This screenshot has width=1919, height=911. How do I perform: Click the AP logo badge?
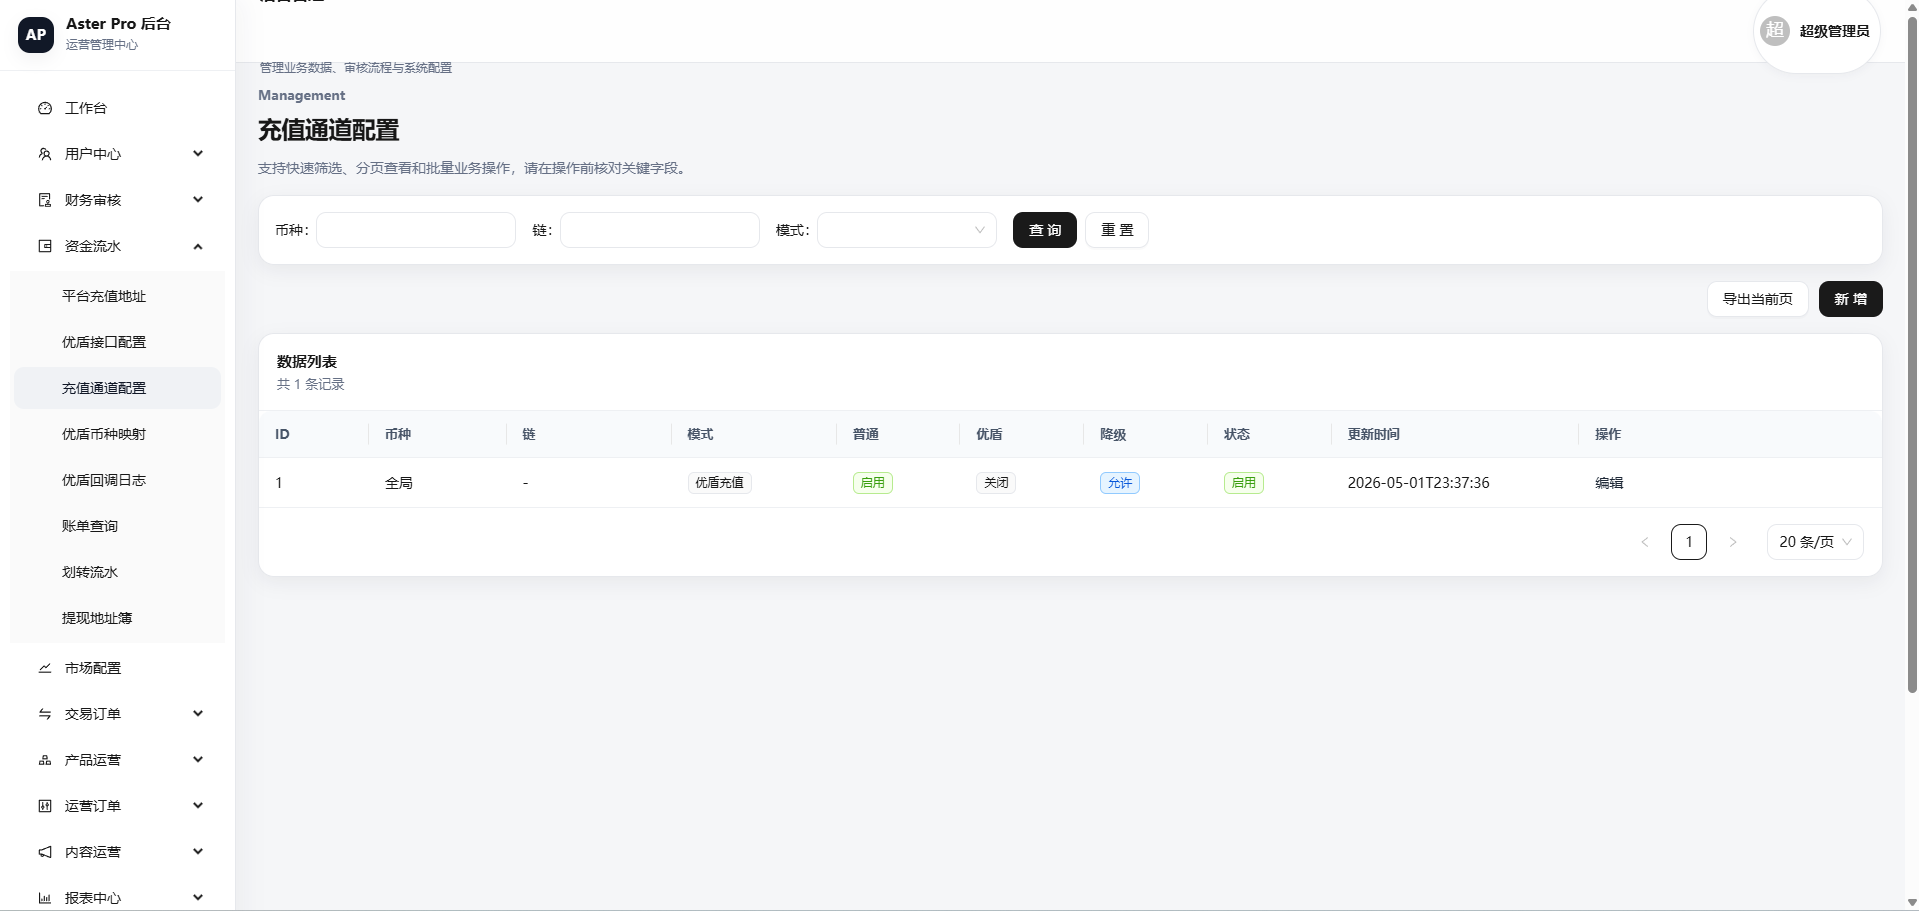[x=36, y=35]
